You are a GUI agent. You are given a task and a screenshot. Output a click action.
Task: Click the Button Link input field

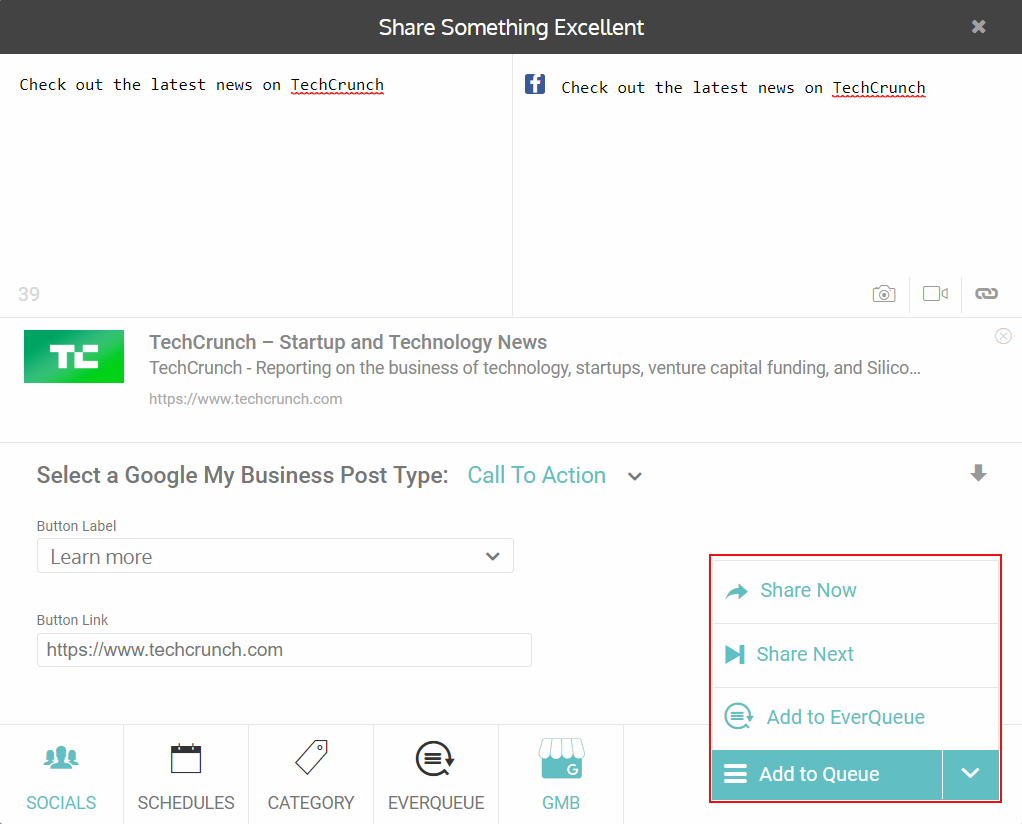[x=284, y=650]
